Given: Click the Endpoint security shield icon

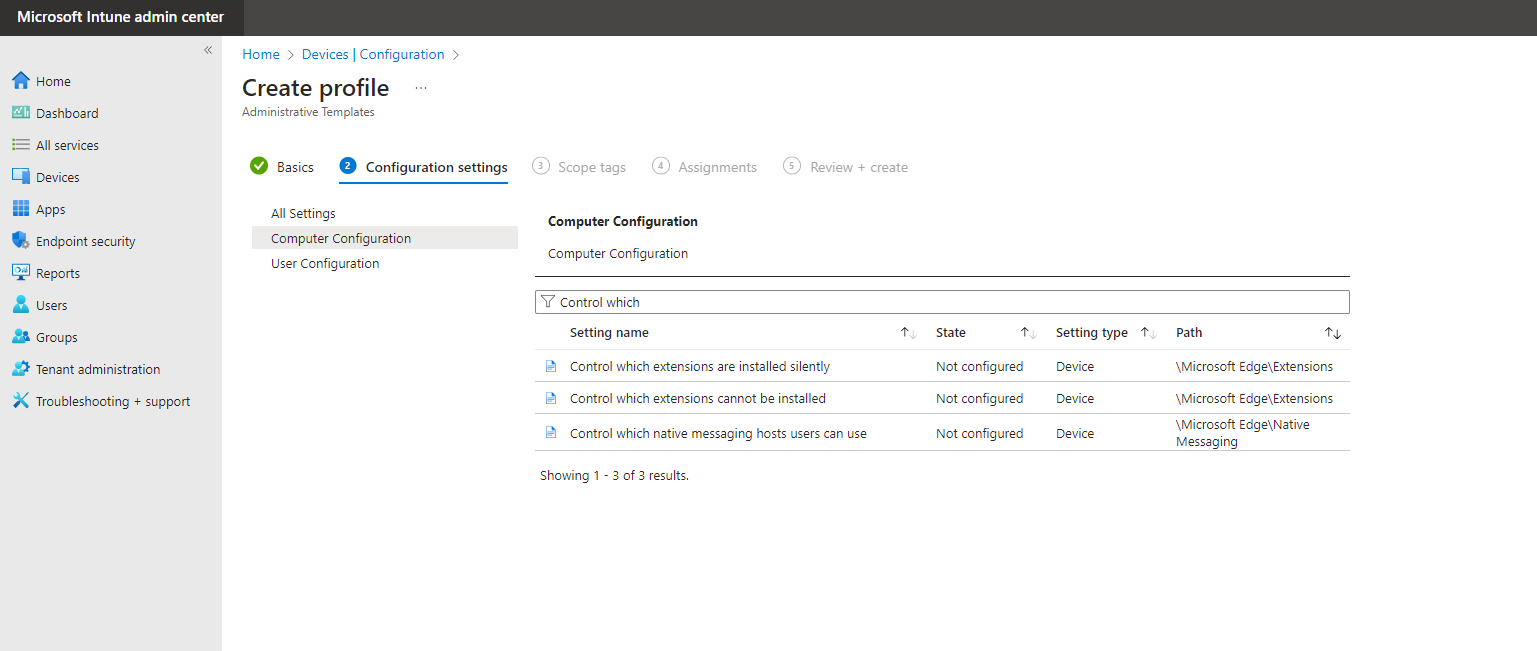Looking at the screenshot, I should [x=20, y=241].
